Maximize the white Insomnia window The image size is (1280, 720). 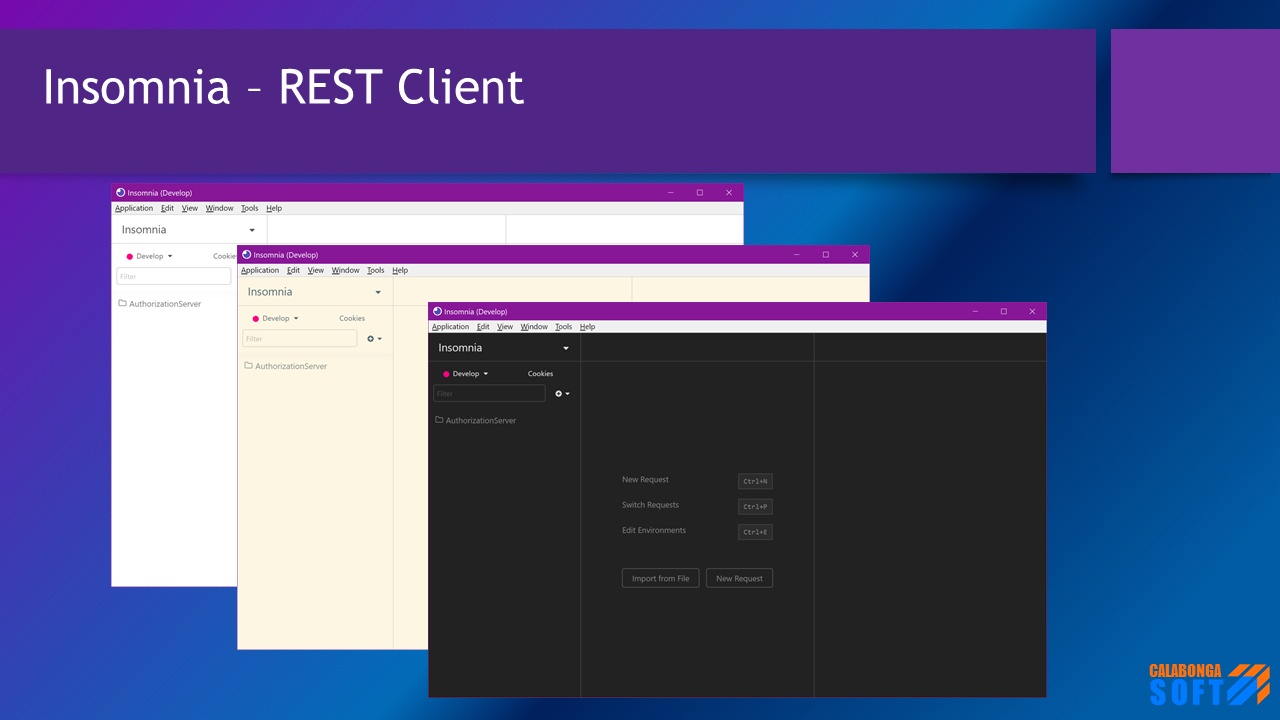700,192
